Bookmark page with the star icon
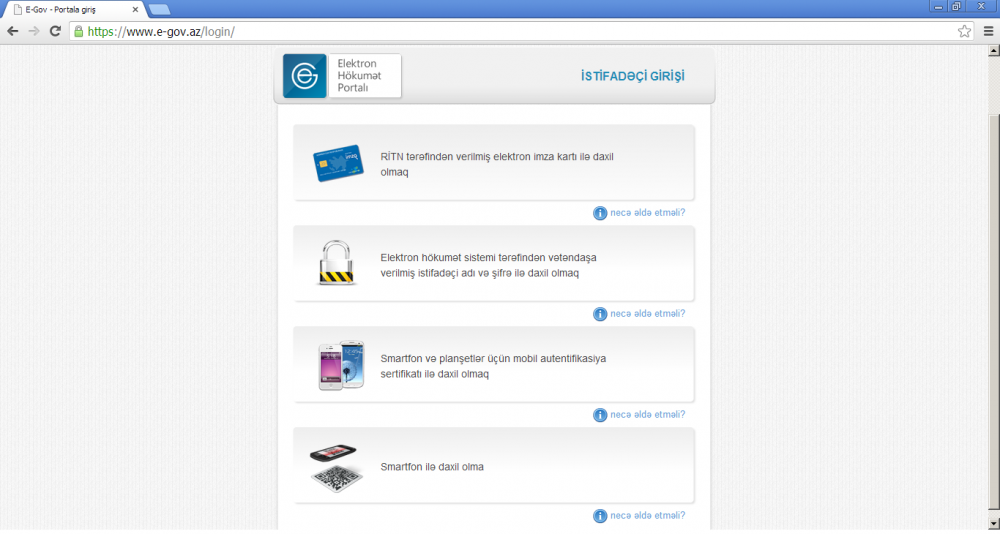Viewport: 1000px width, 534px height. click(964, 31)
